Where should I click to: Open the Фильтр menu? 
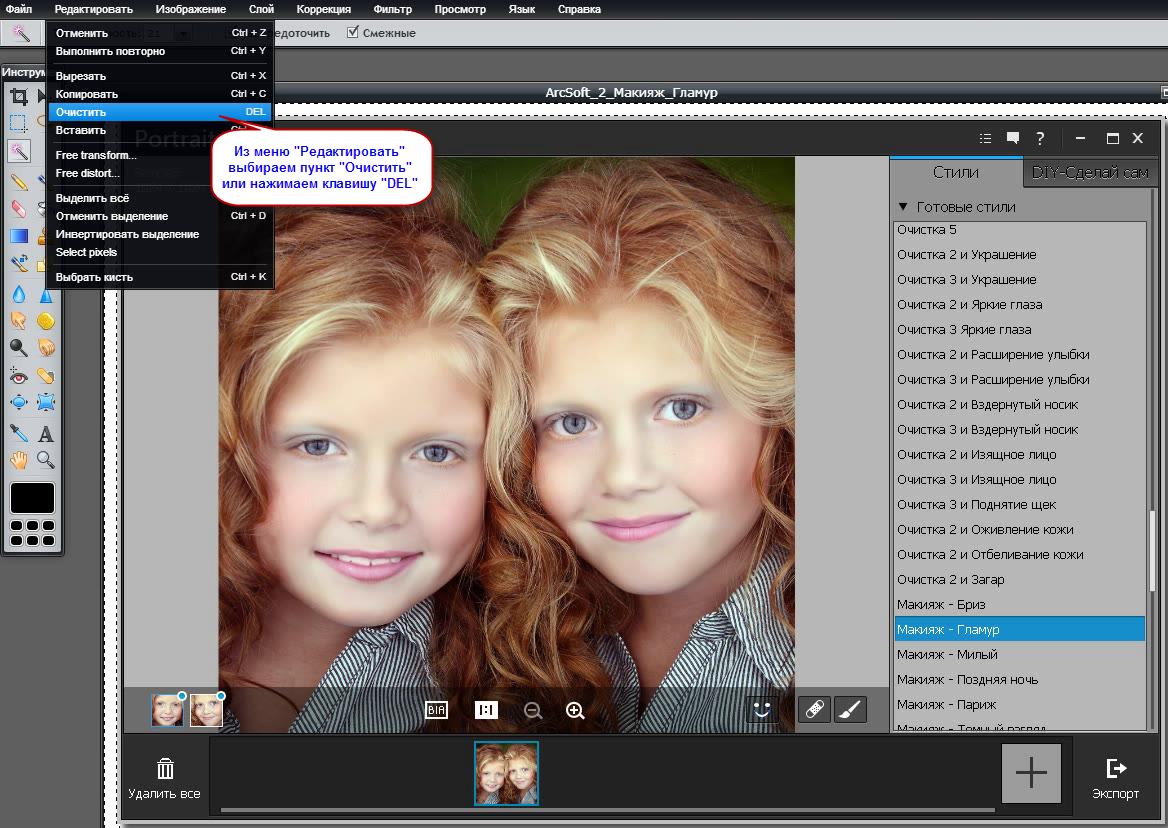tap(393, 9)
